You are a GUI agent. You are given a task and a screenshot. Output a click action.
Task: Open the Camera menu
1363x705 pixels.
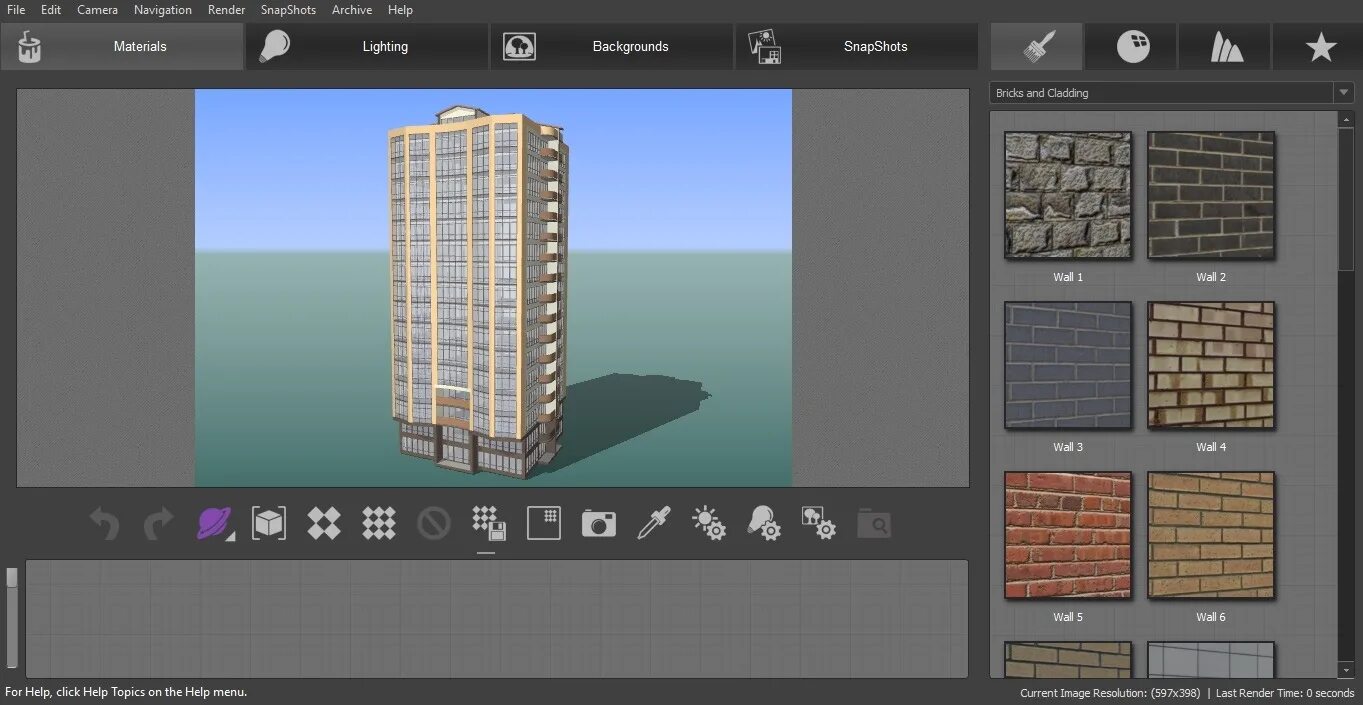(x=97, y=10)
